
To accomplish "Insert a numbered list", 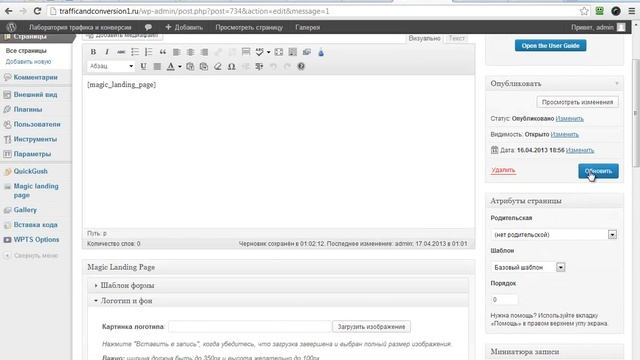I will [149, 52].
